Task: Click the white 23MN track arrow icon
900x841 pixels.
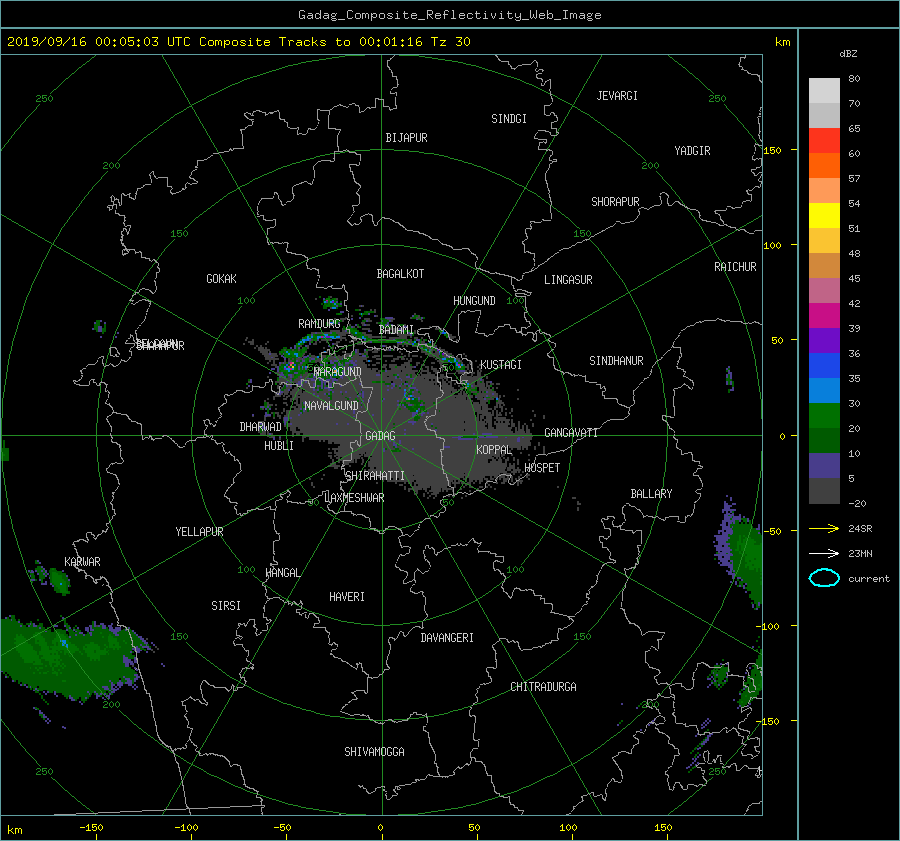Action: coord(824,553)
